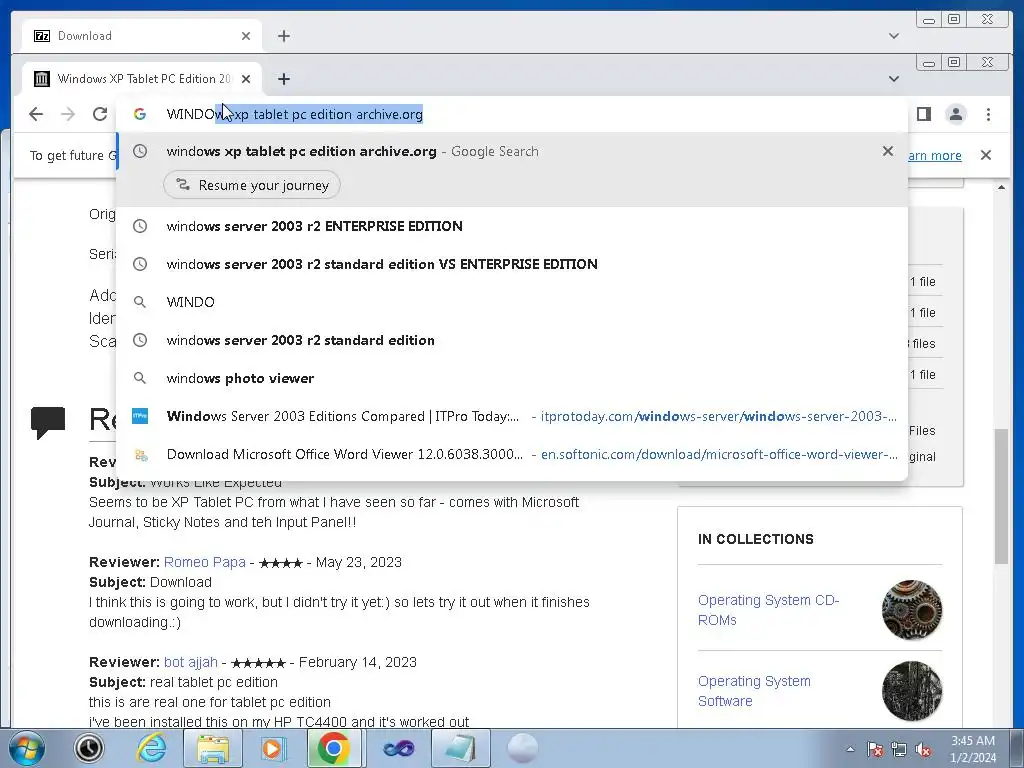Screen dimensions: 1024x768
Task: Open Operating System Software collection
Action: pos(754,691)
